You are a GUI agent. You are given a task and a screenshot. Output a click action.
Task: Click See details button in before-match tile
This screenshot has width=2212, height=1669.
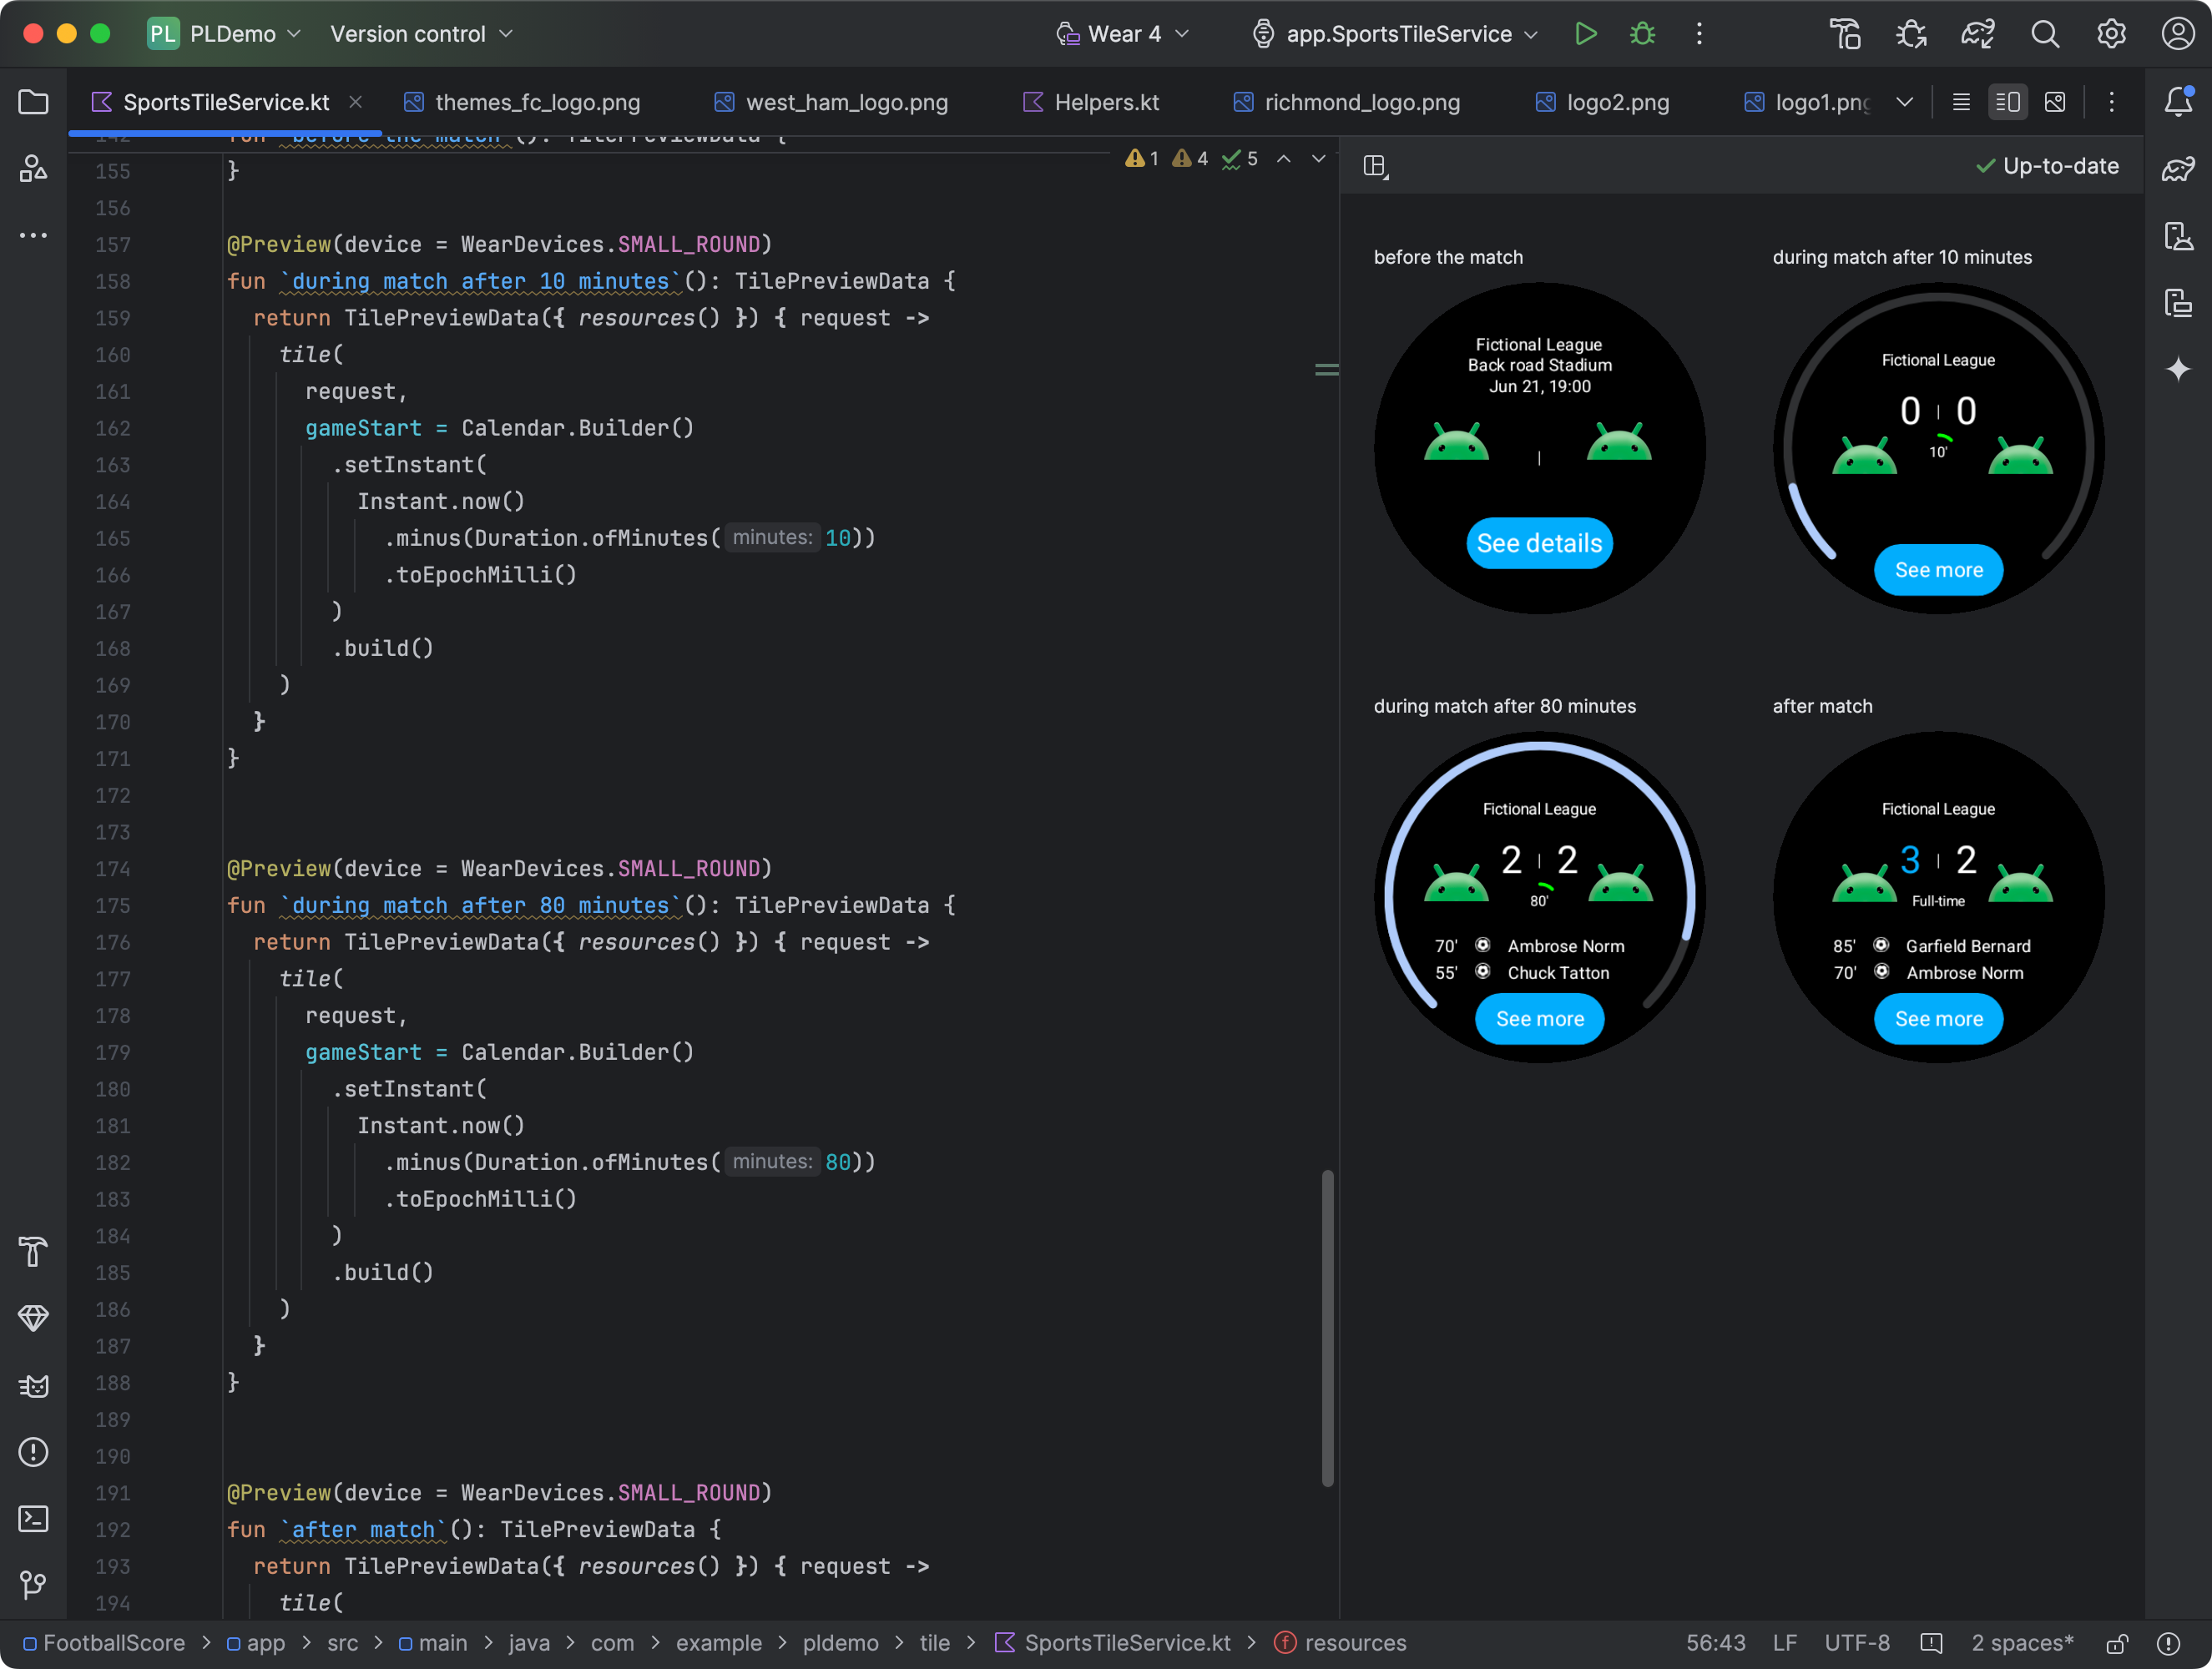pos(1541,542)
